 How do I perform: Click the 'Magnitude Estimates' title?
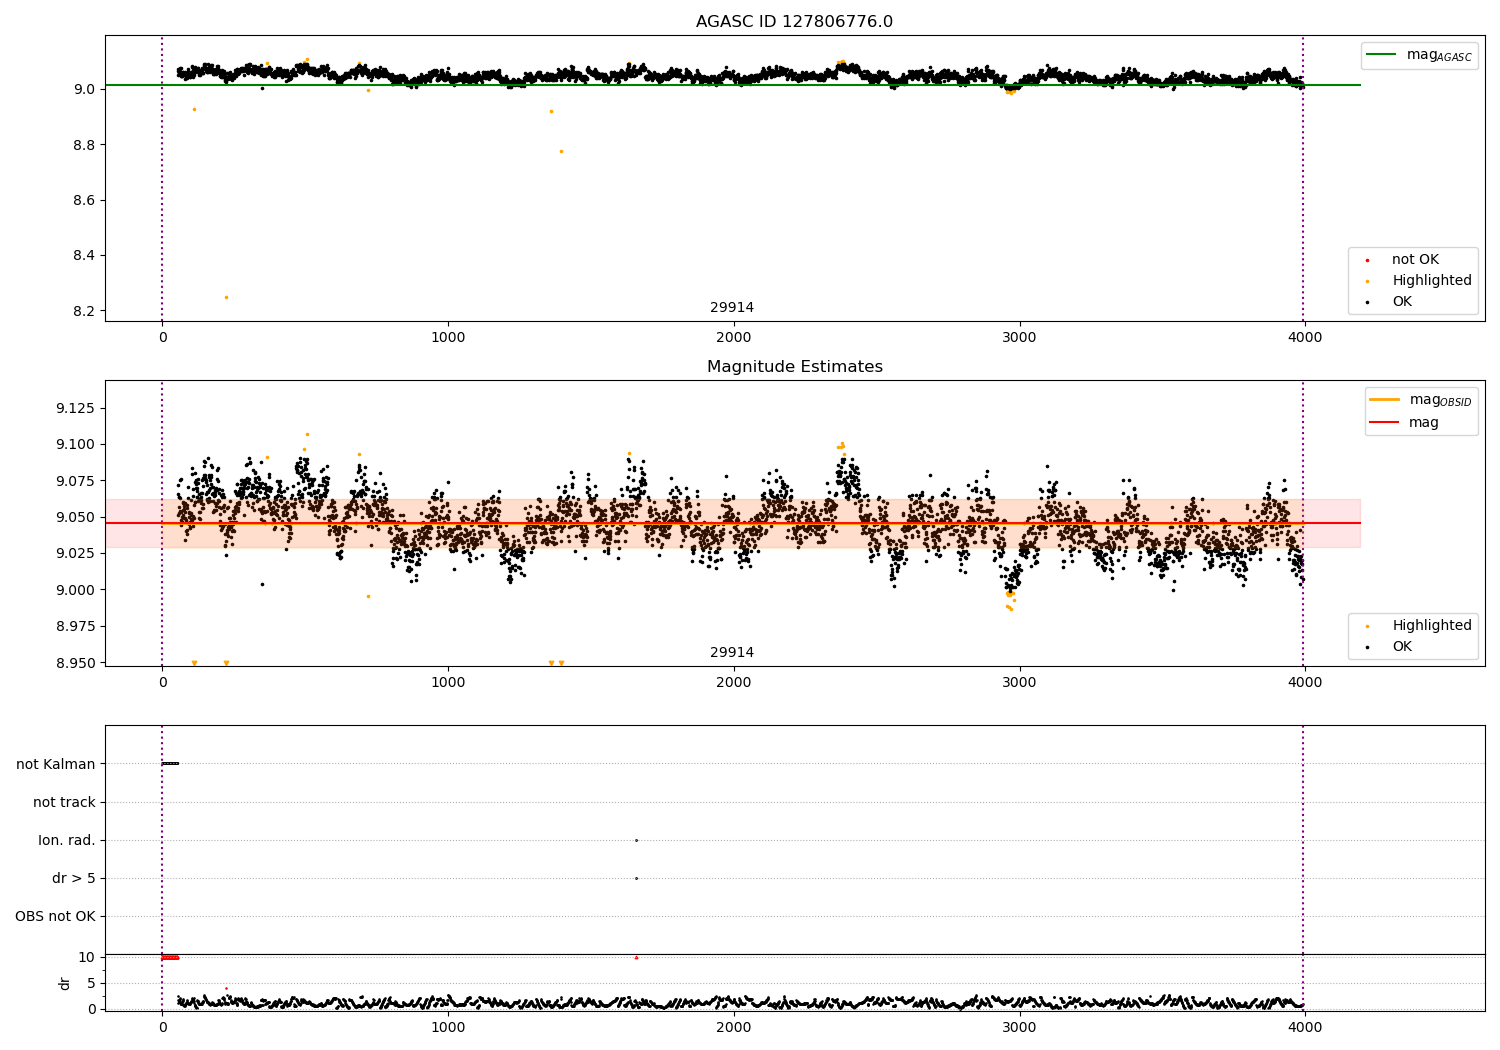coord(794,367)
